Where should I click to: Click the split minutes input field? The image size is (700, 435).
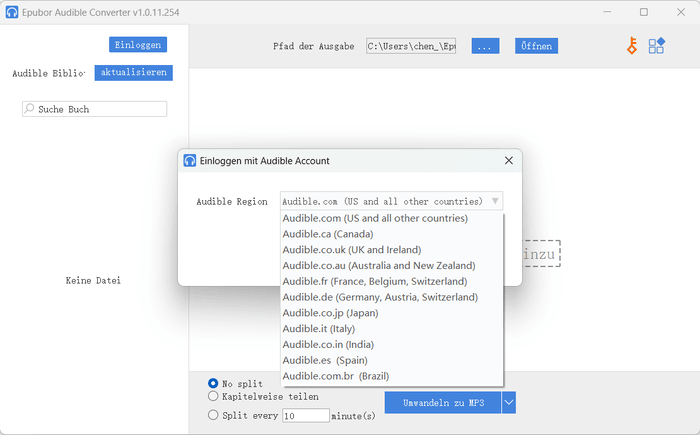(306, 416)
